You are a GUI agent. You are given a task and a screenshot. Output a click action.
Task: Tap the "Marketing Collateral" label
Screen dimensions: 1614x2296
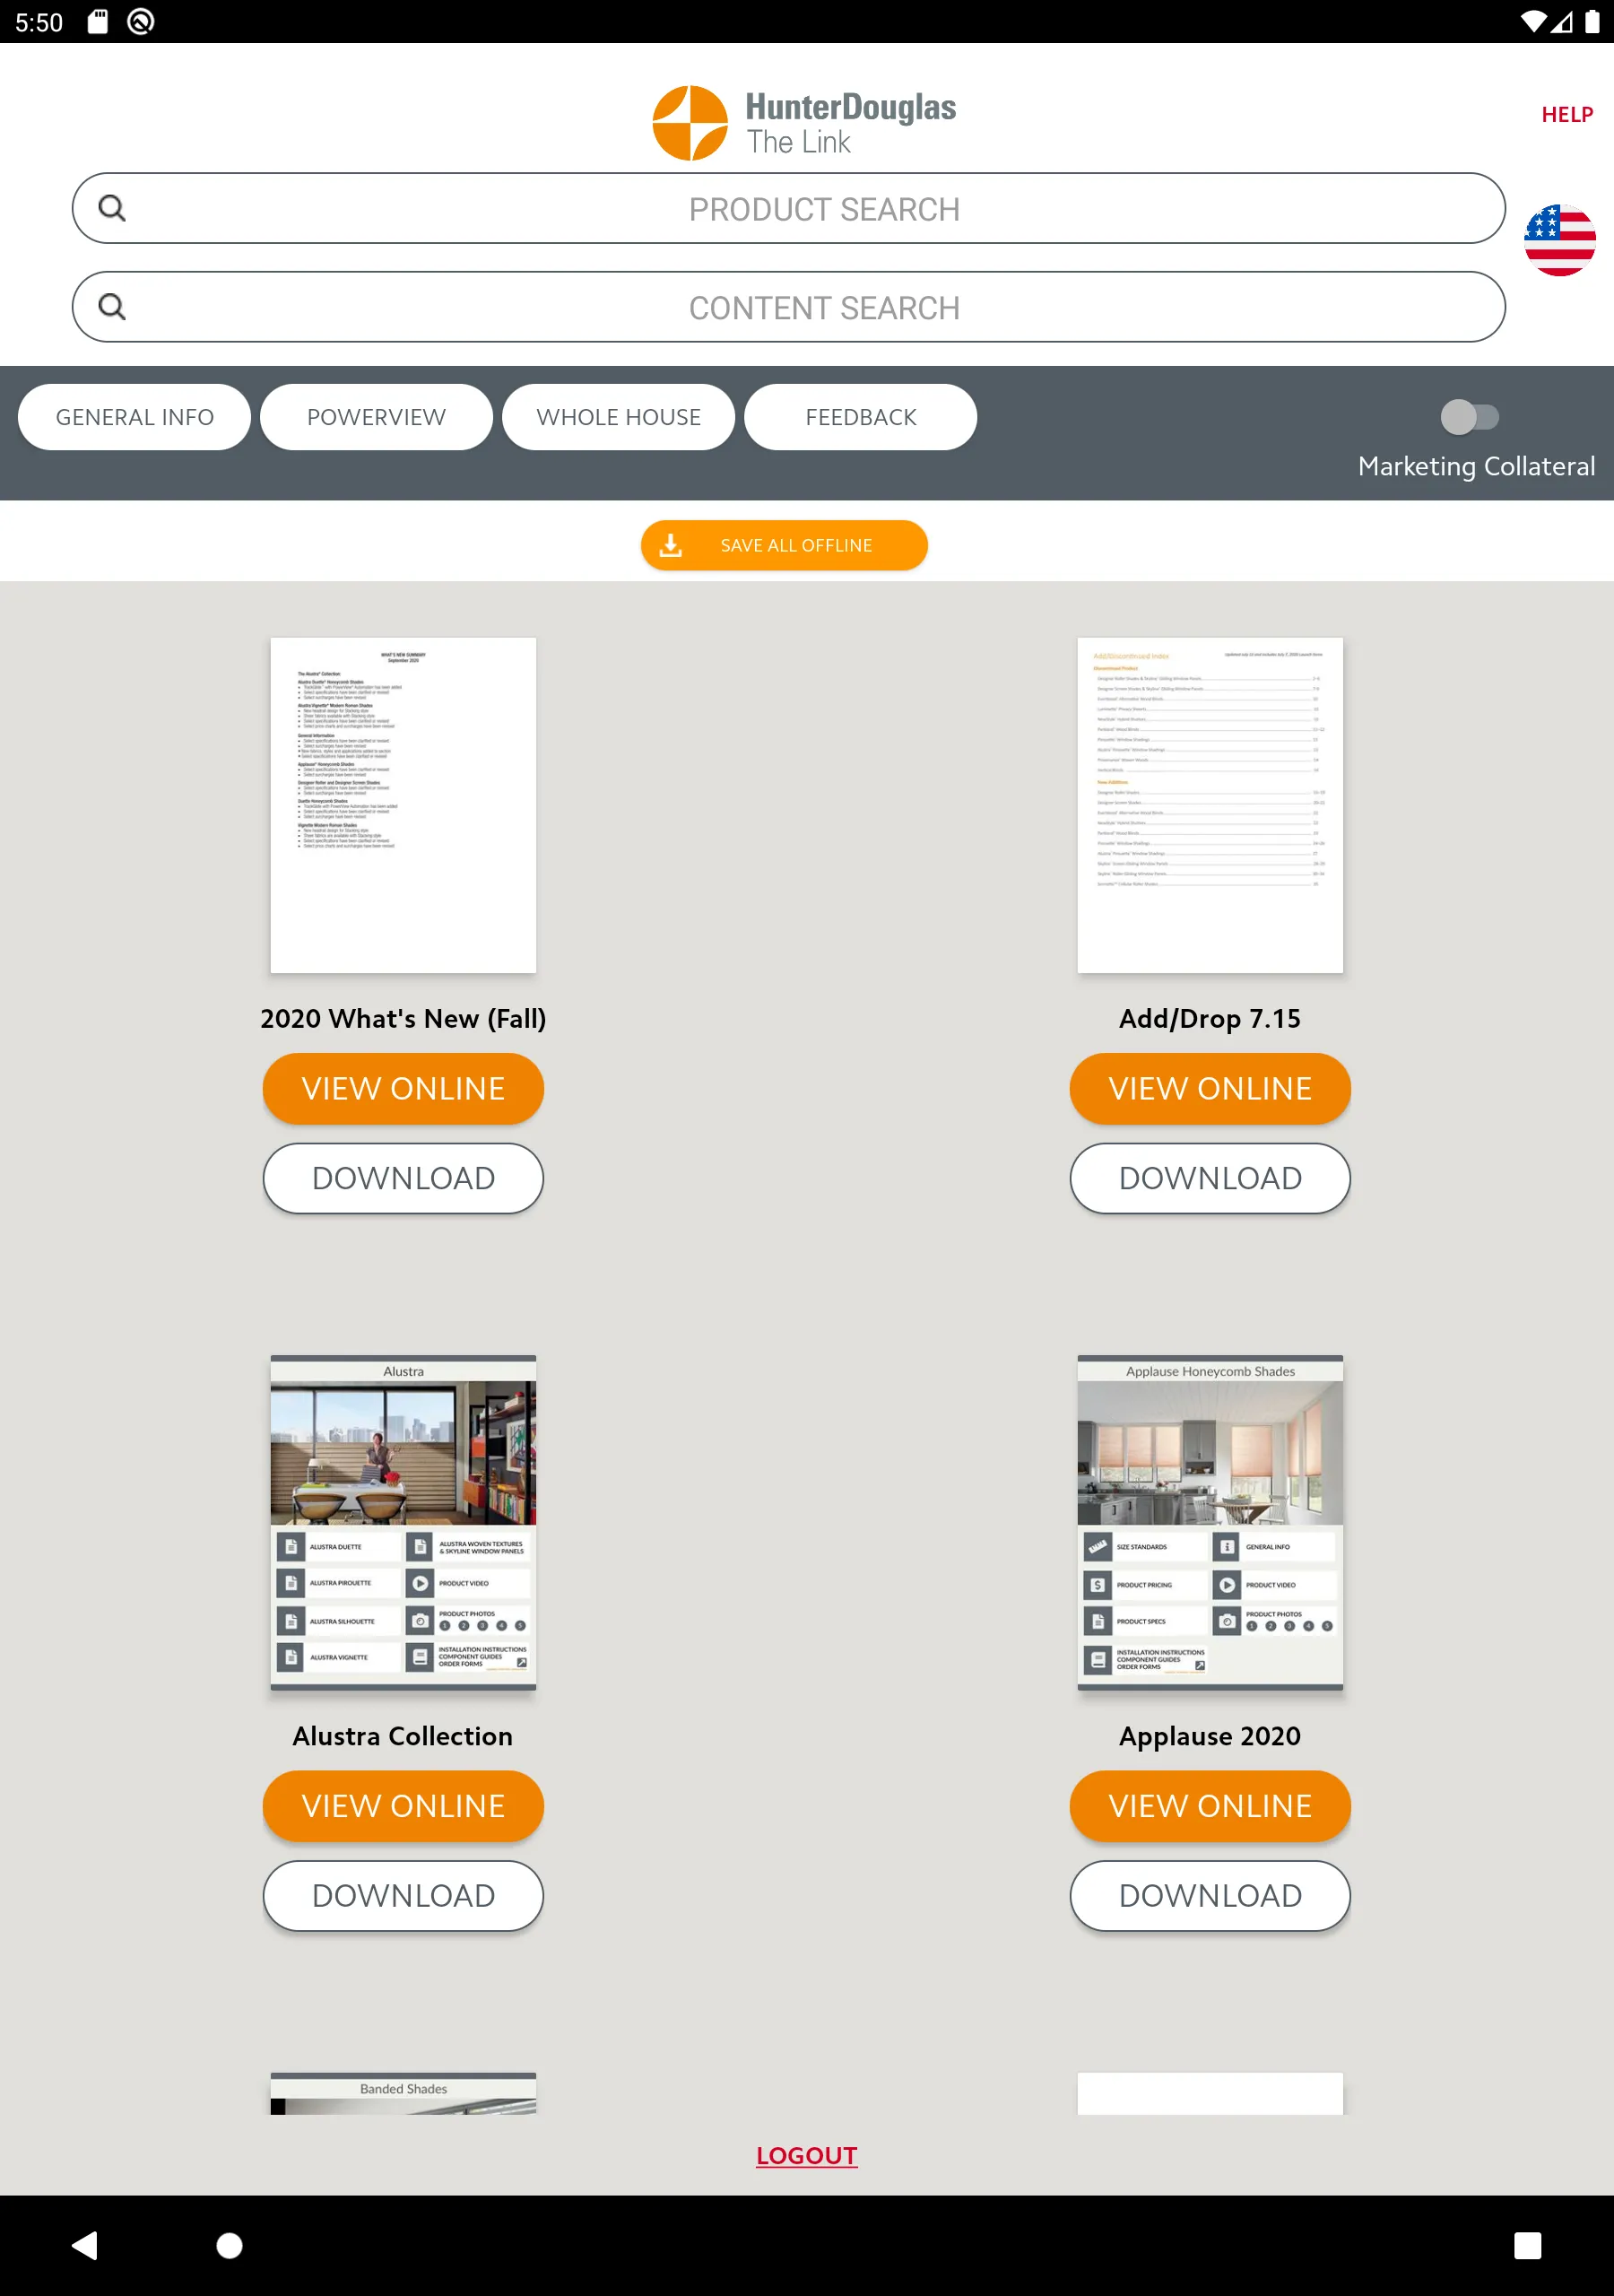pyautogui.click(x=1476, y=466)
